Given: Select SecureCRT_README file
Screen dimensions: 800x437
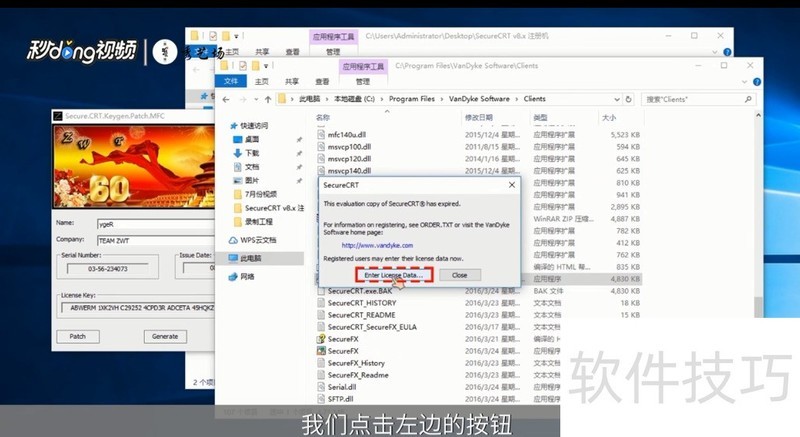Looking at the screenshot, I should (x=361, y=315).
